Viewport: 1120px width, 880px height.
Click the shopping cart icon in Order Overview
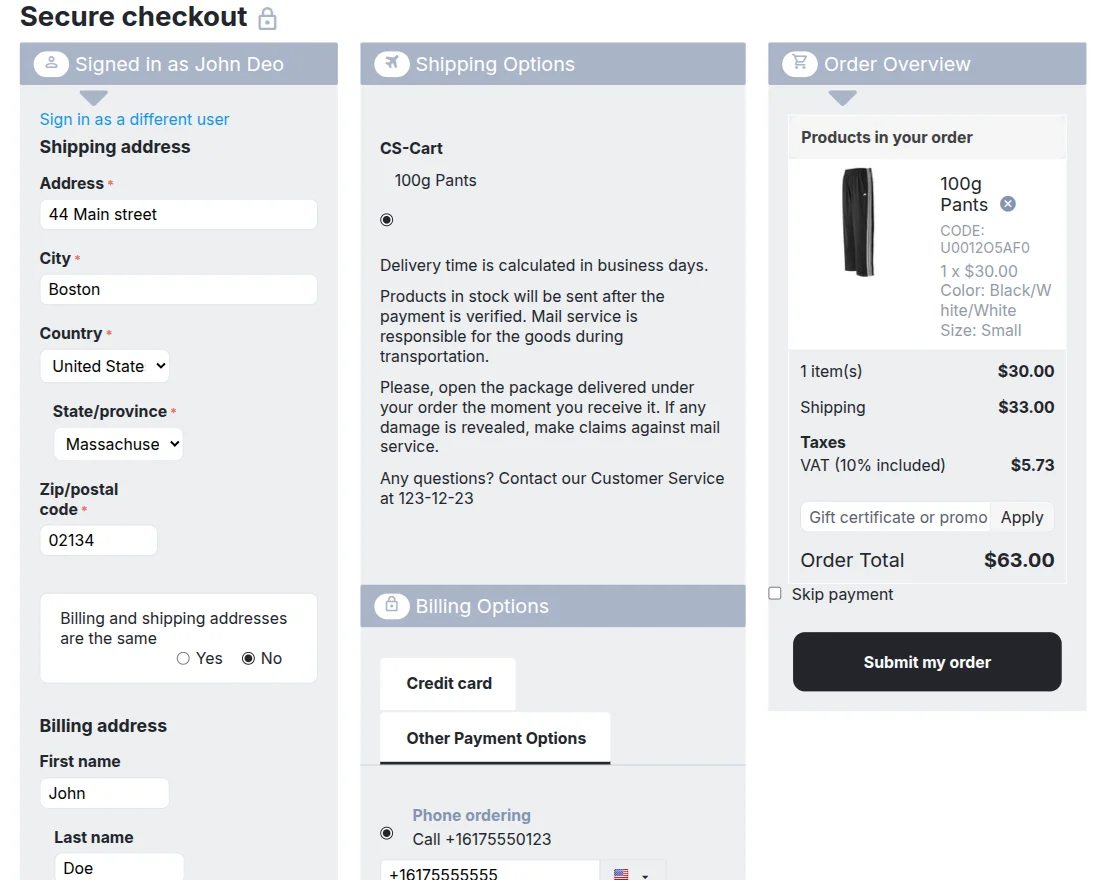click(800, 64)
